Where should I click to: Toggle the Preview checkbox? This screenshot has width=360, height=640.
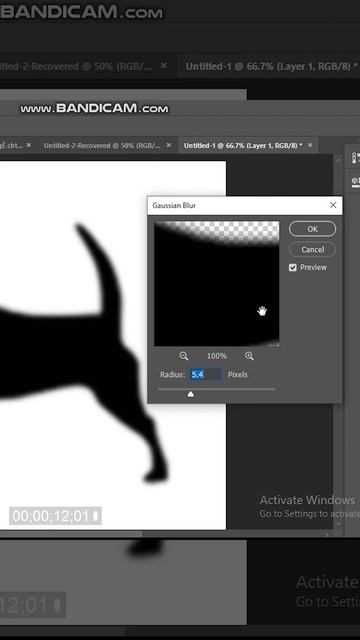tap(292, 267)
